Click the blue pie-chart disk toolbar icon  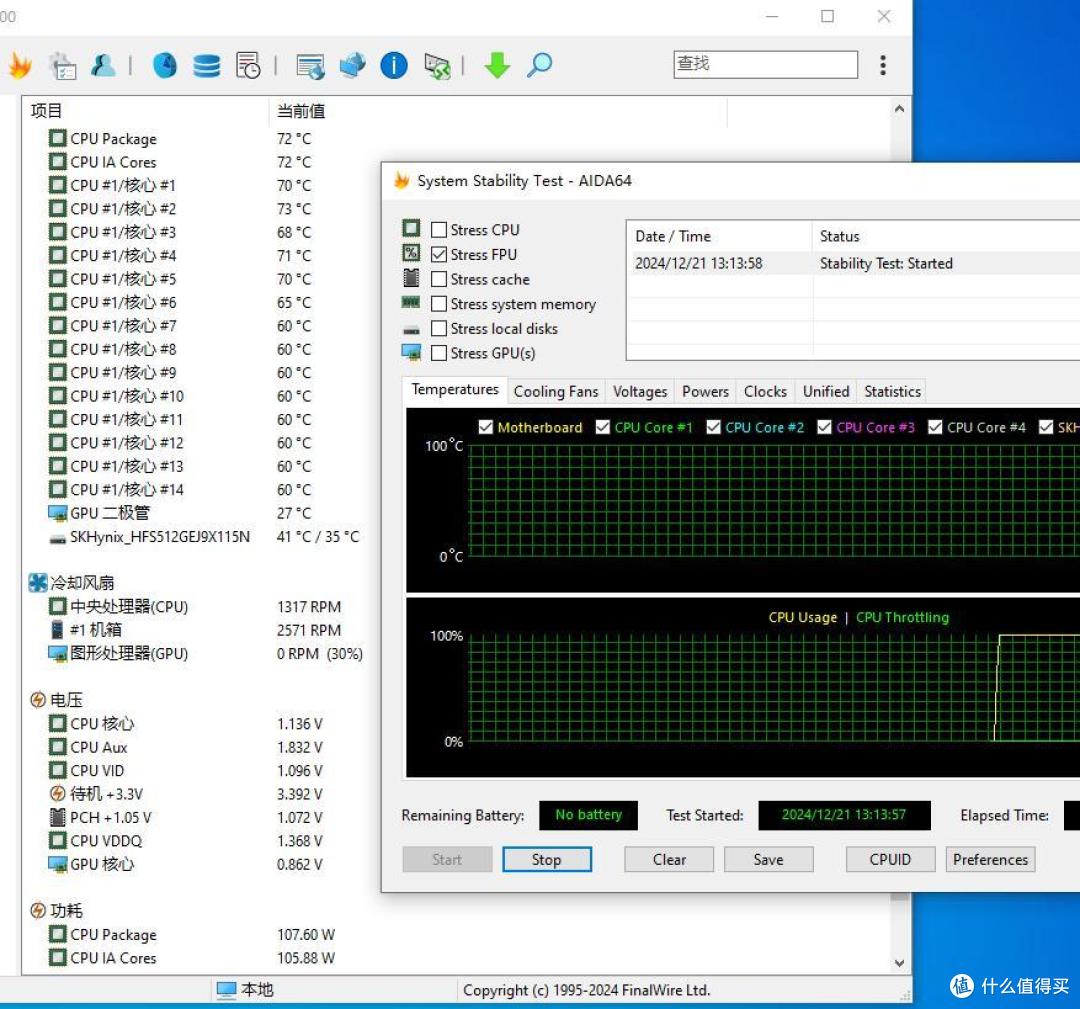165,65
